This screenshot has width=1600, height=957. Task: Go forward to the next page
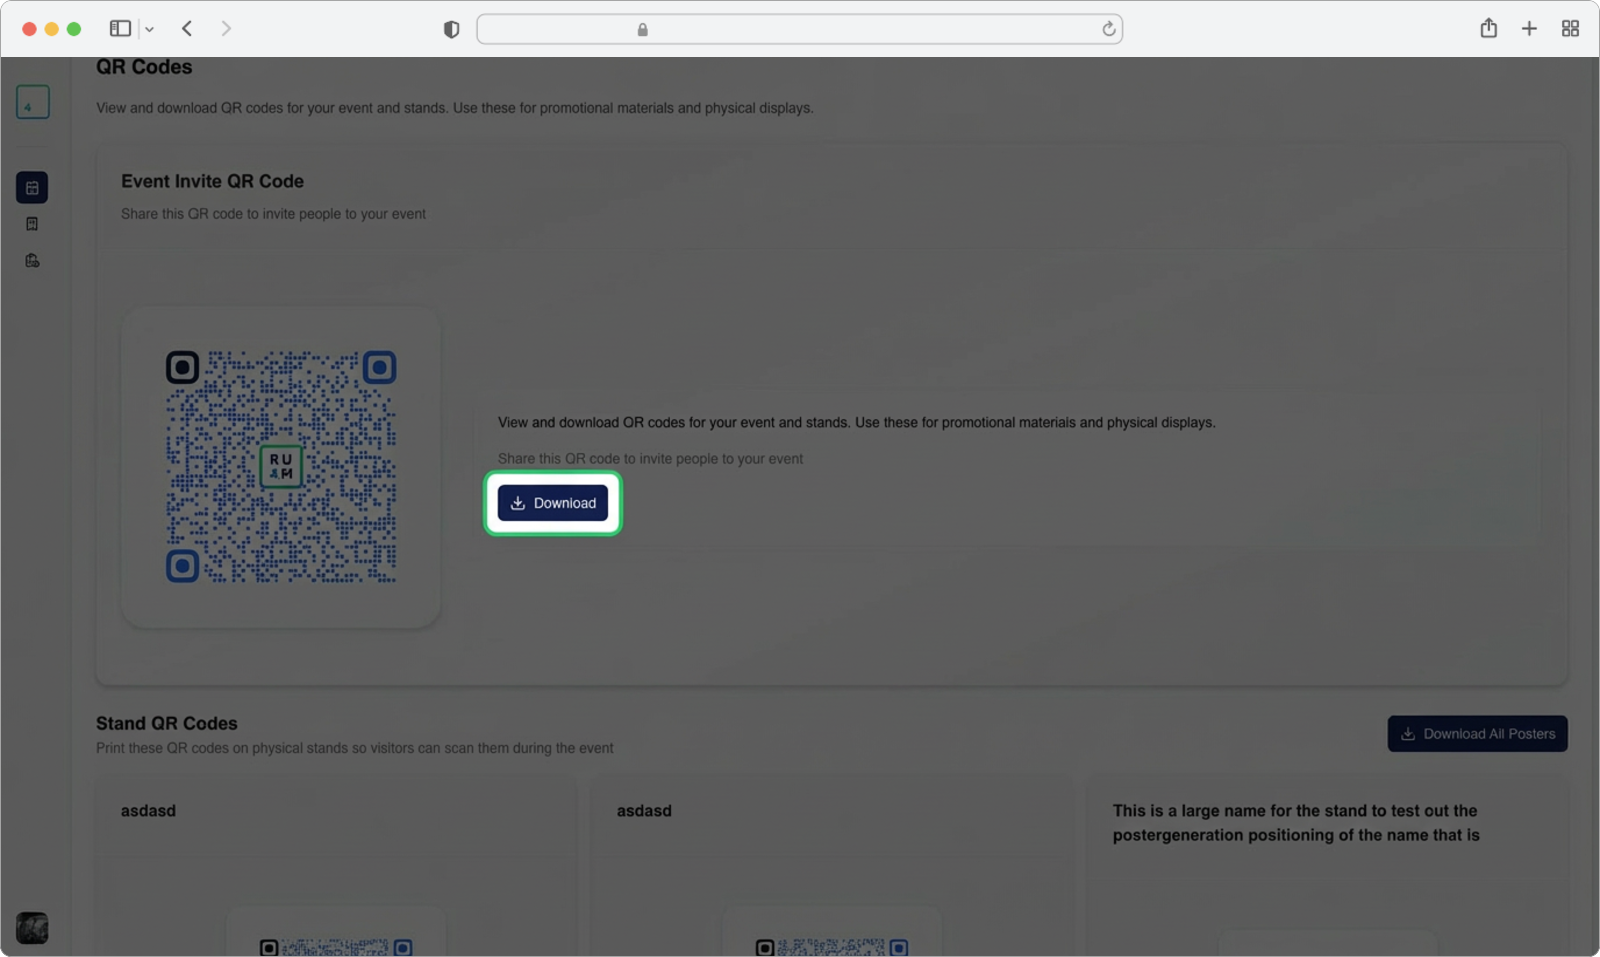click(x=226, y=29)
